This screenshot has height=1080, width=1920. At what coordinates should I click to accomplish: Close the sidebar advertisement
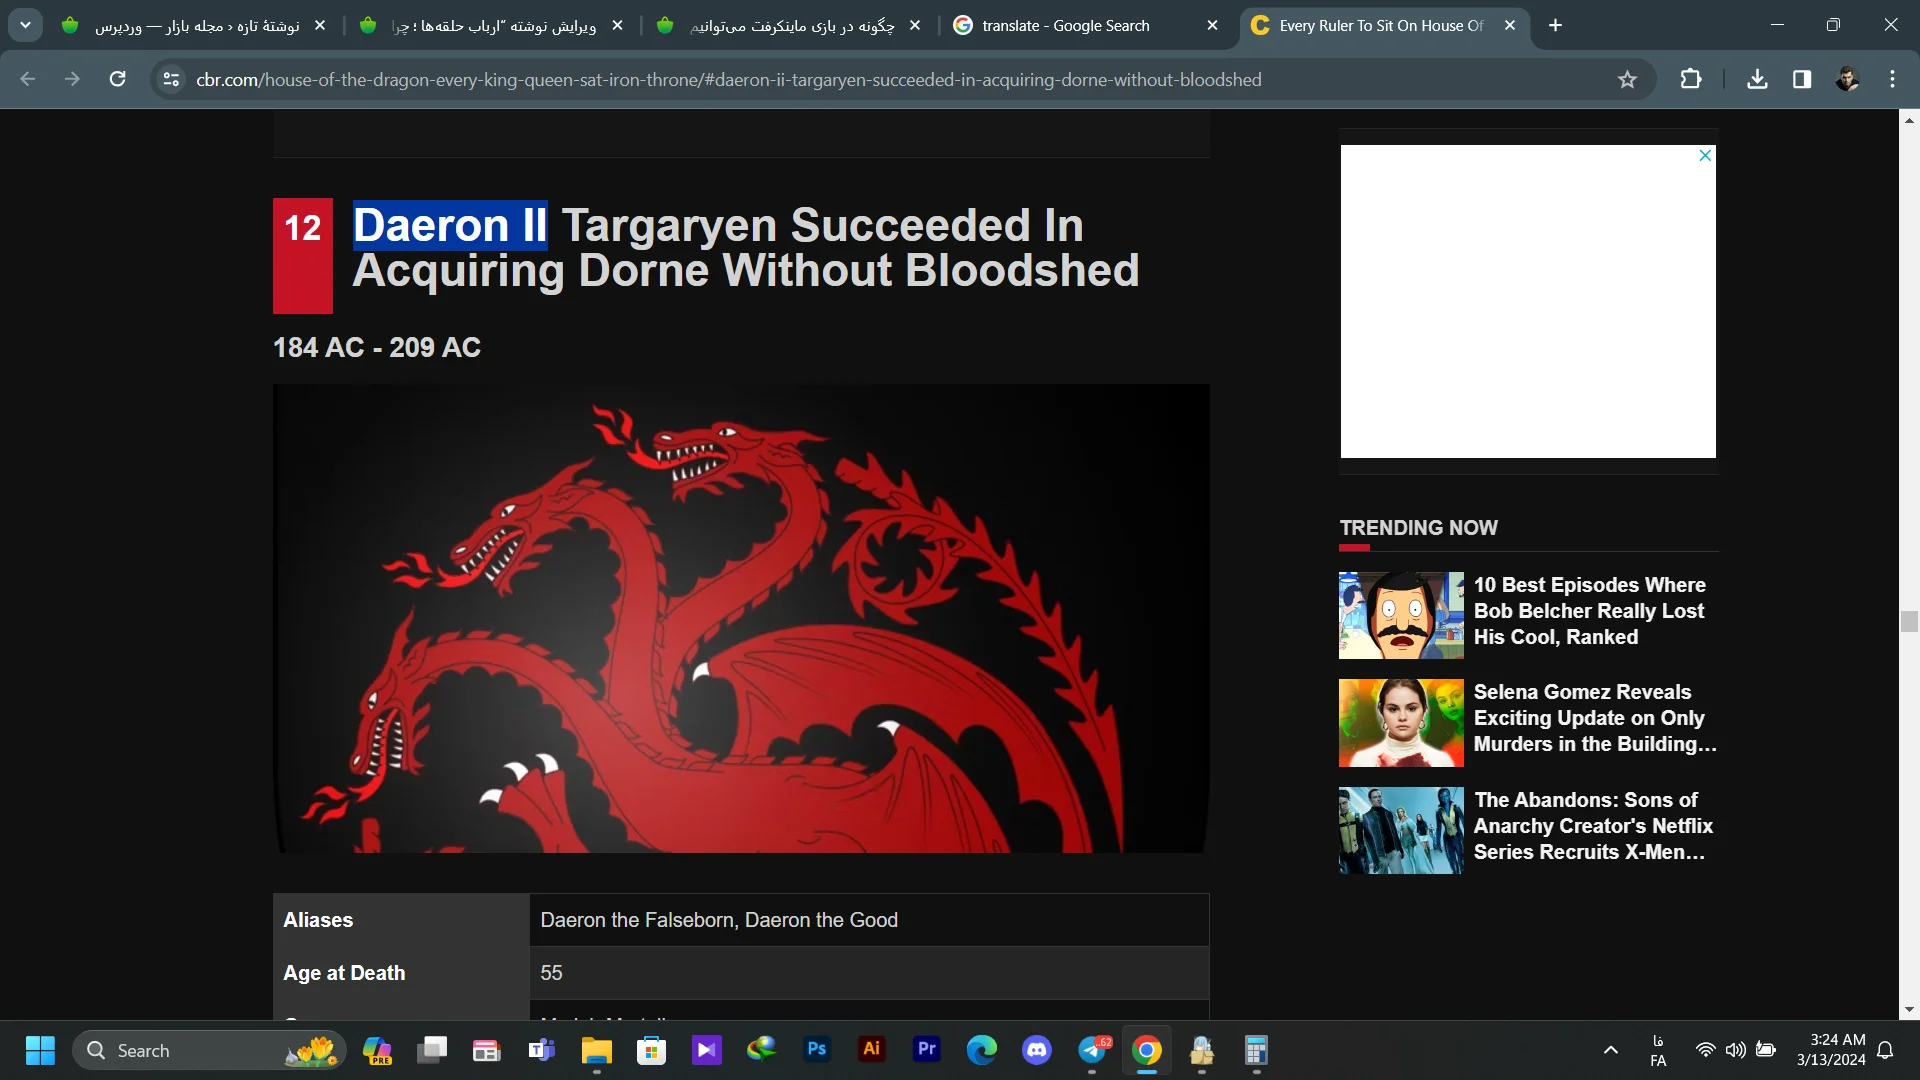pyautogui.click(x=1705, y=155)
